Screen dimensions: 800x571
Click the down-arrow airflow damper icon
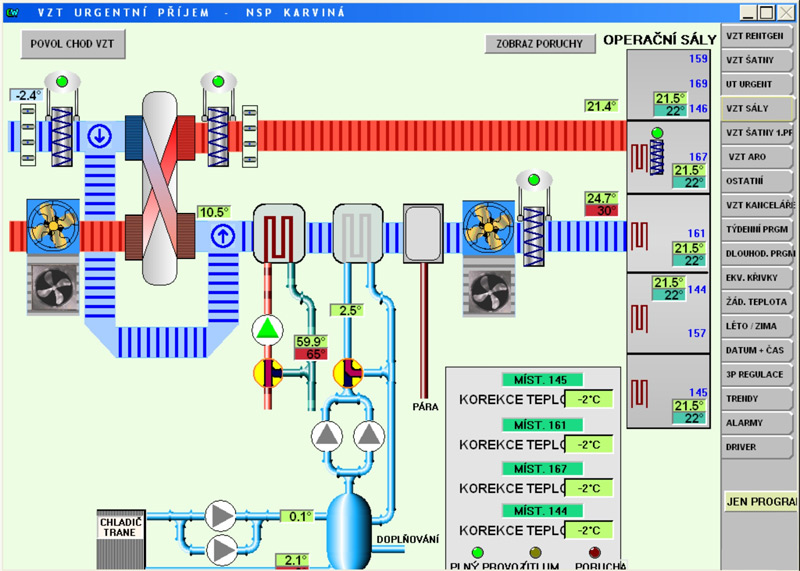pos(99,136)
